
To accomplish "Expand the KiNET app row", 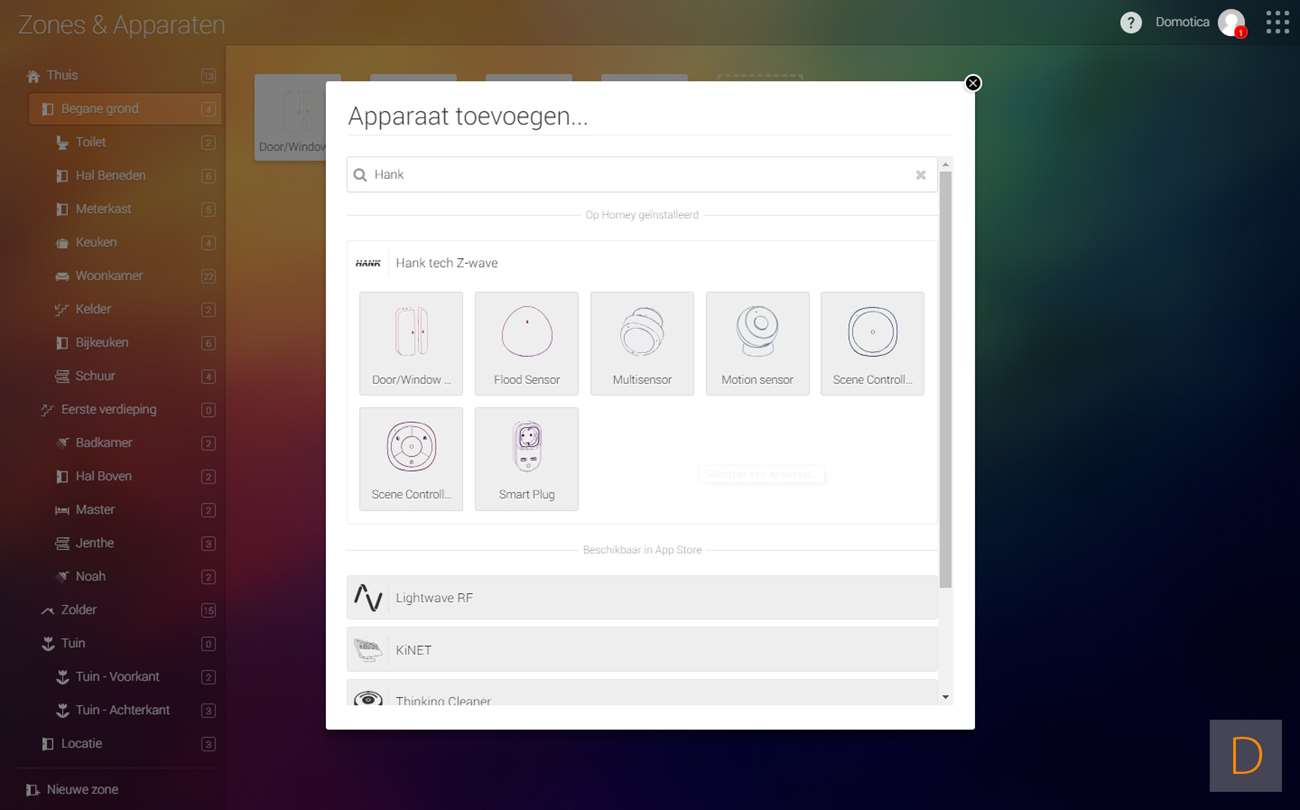I will click(x=642, y=650).
